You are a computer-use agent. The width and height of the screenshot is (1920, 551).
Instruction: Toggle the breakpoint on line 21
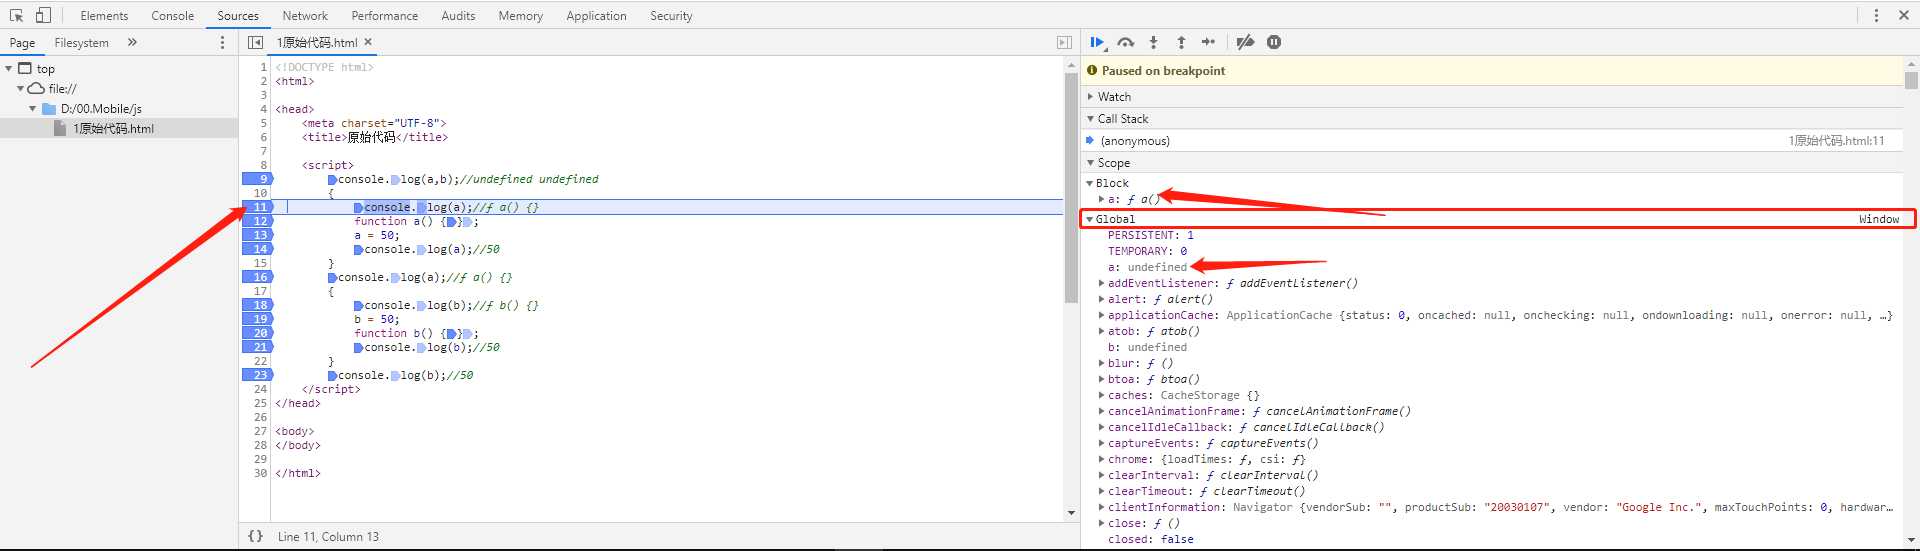(x=257, y=347)
